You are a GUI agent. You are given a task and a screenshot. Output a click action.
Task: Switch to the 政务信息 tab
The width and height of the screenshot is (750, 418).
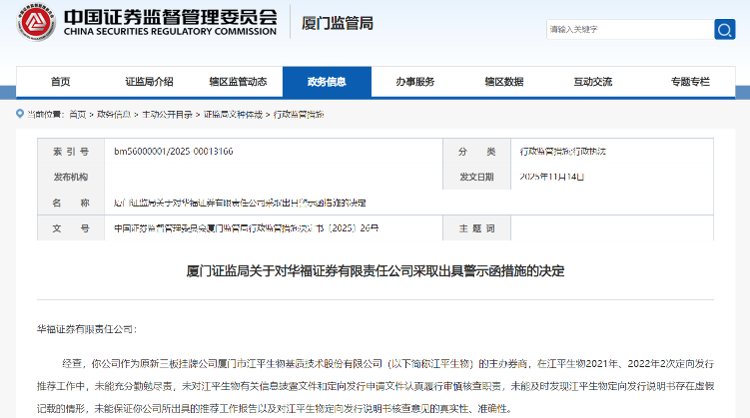326,82
